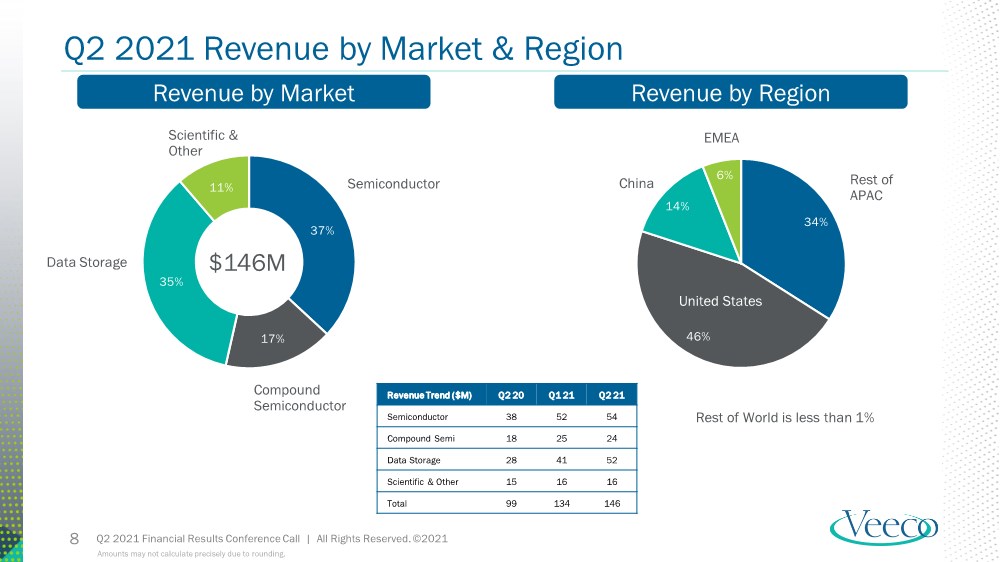Click the 'Rest of APAC' pie label
The image size is (1000, 562).
(x=871, y=188)
